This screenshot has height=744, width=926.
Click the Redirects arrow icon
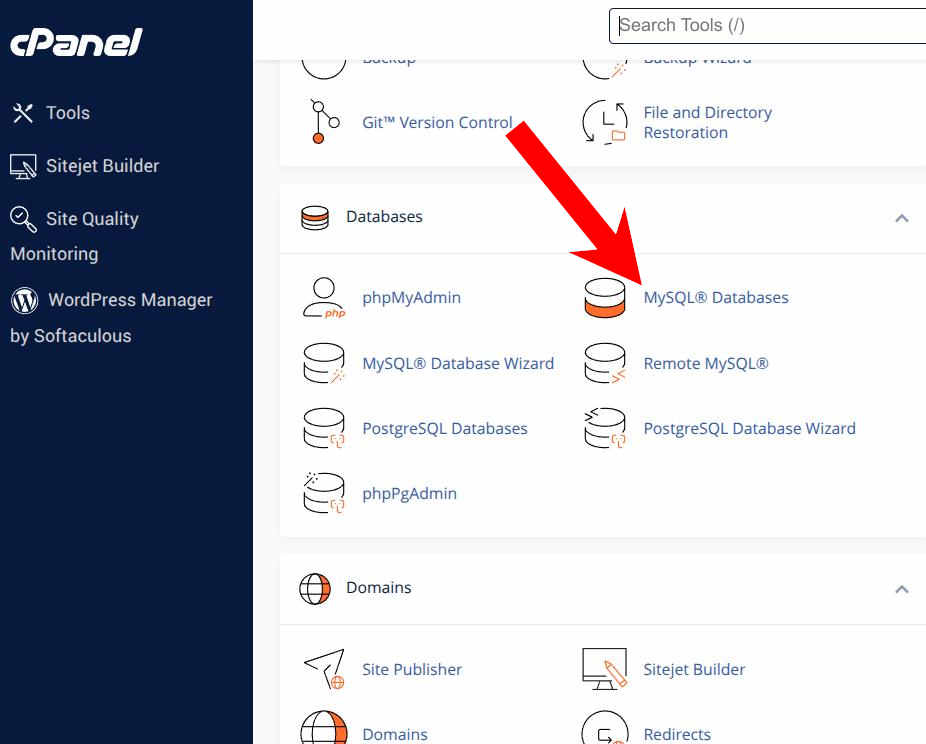tap(605, 728)
